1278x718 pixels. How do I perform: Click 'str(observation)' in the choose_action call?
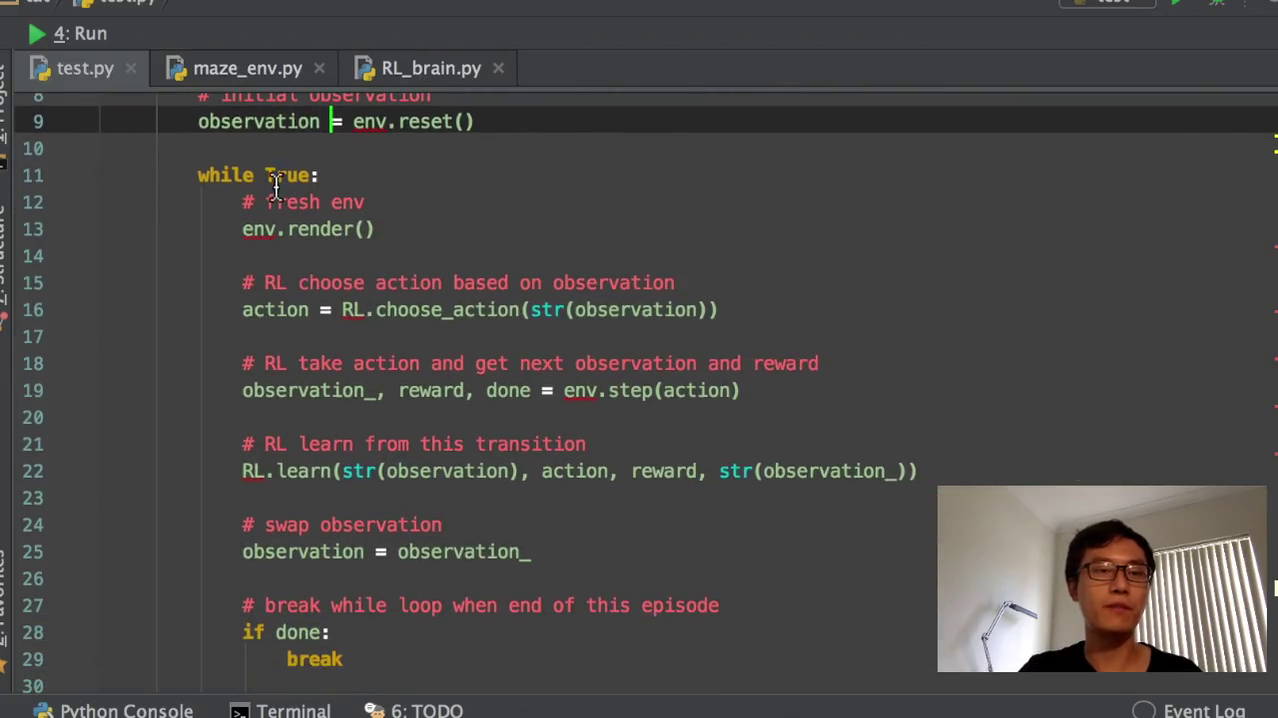point(618,310)
